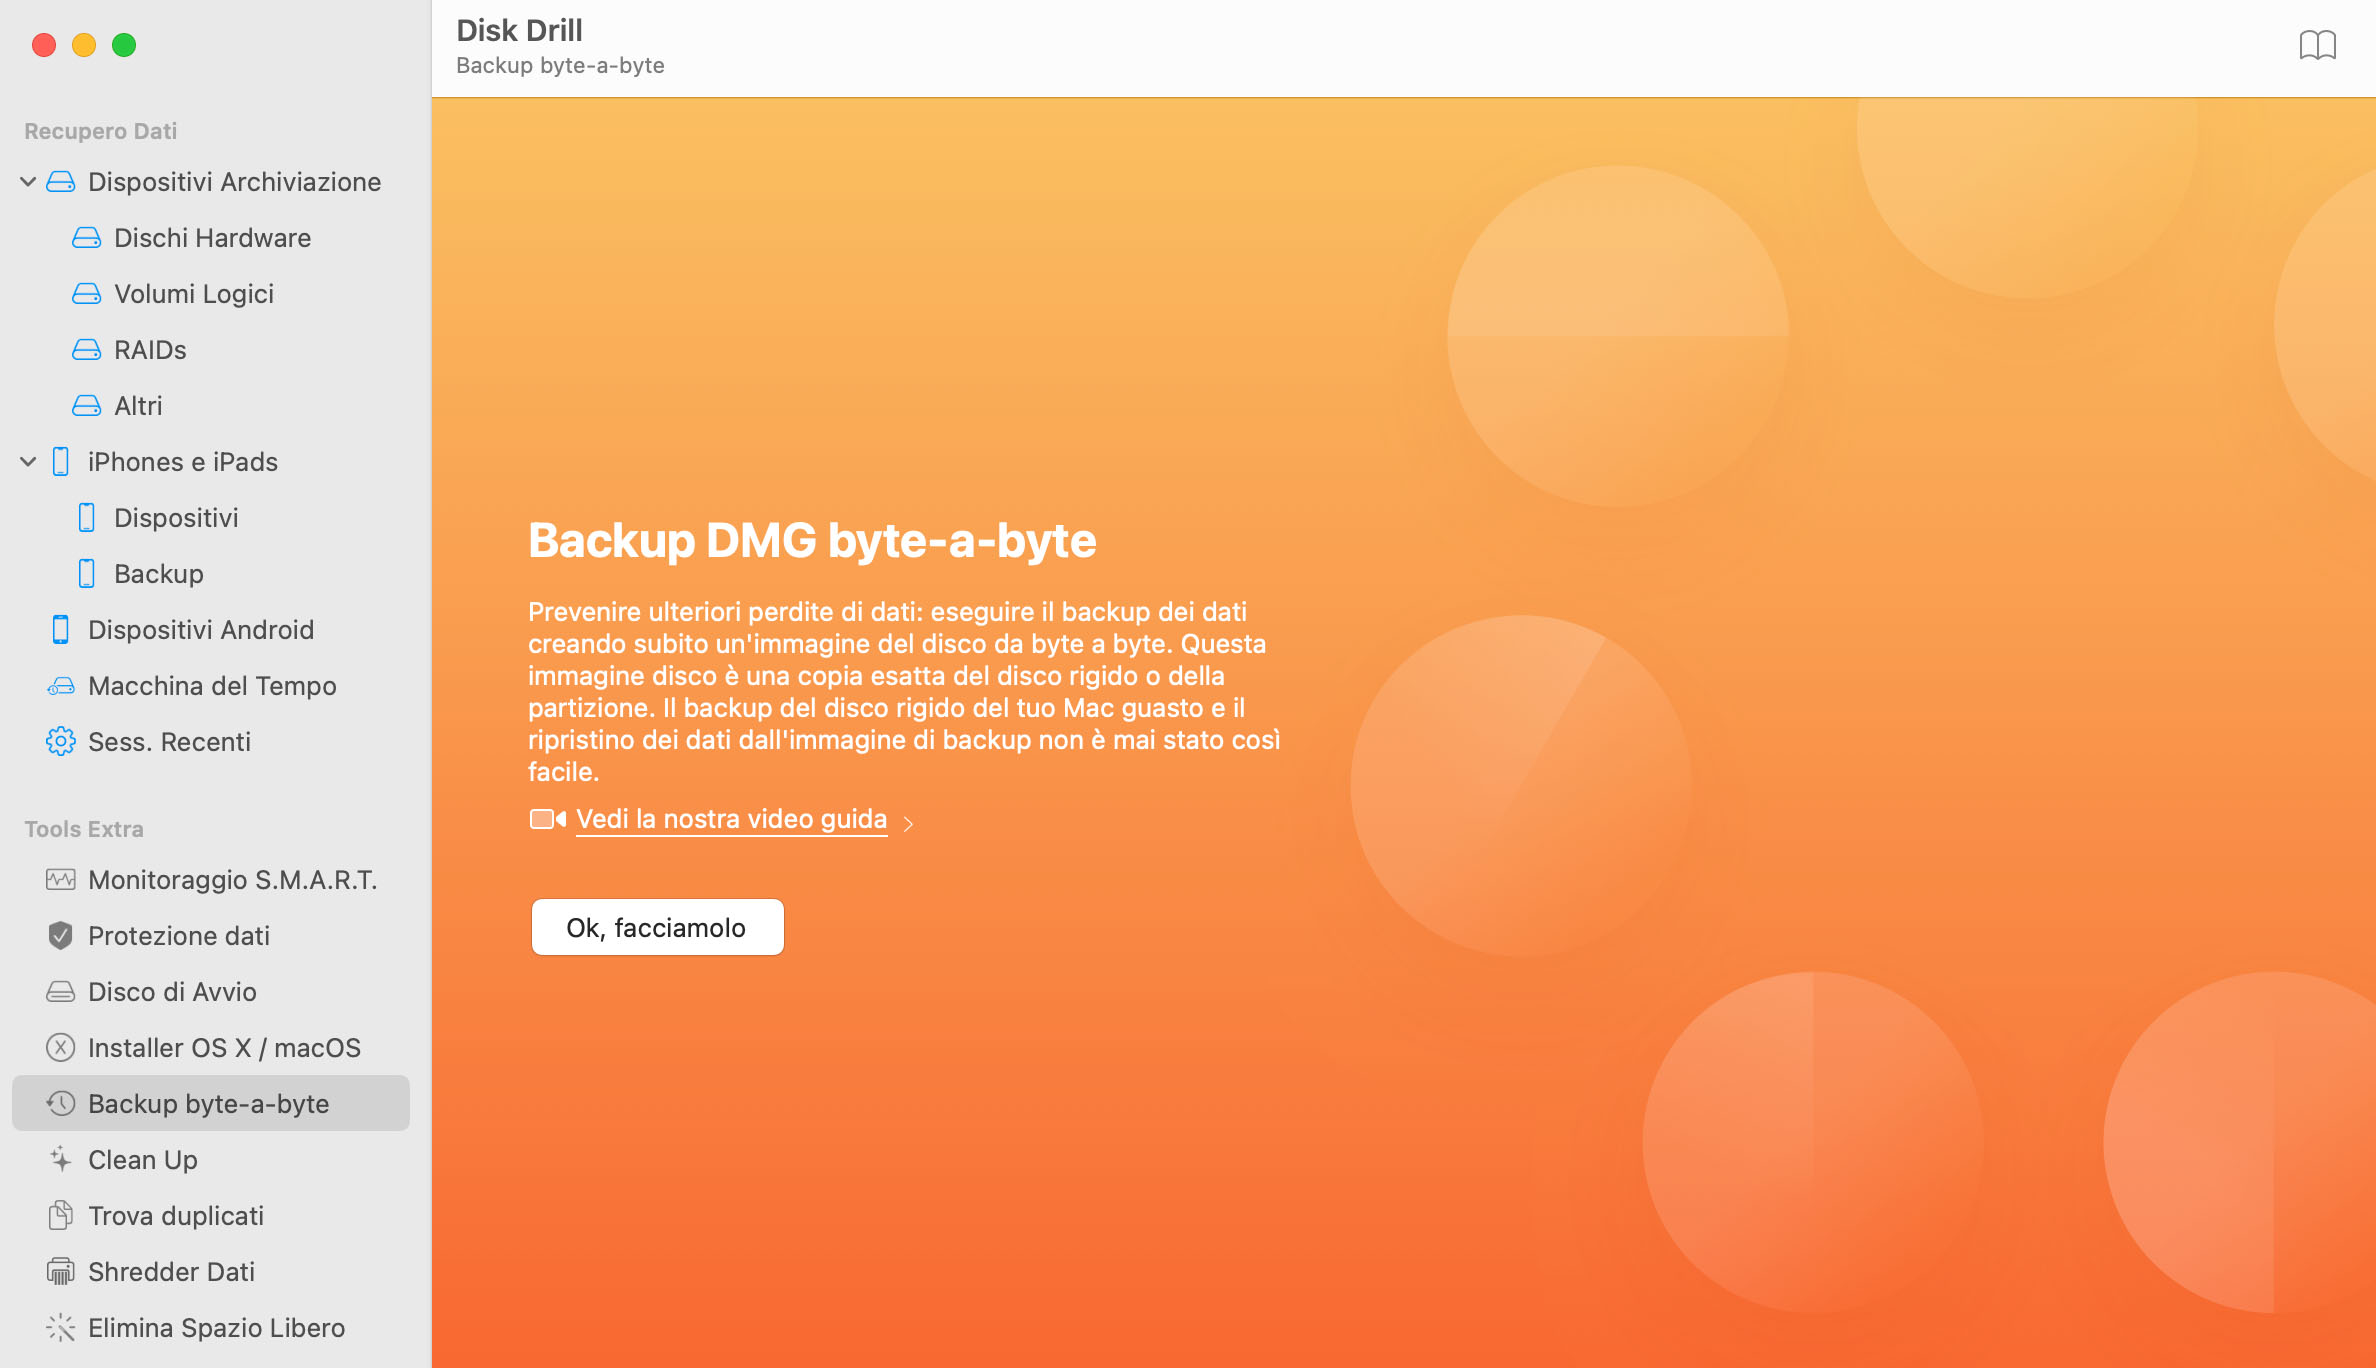Viewport: 2376px width, 1368px height.
Task: Click Ok, facciamolo button
Action: pyautogui.click(x=656, y=927)
